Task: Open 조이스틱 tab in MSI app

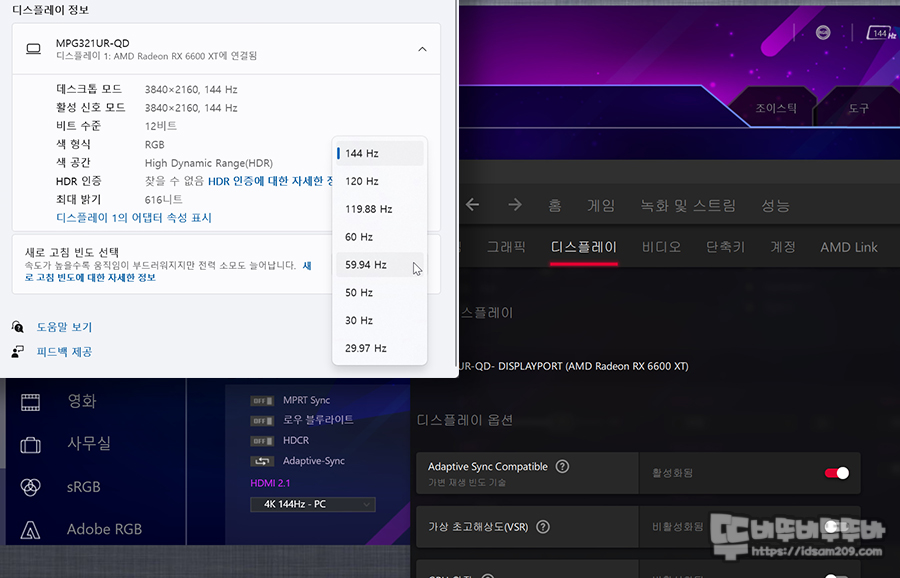Action: (x=775, y=108)
